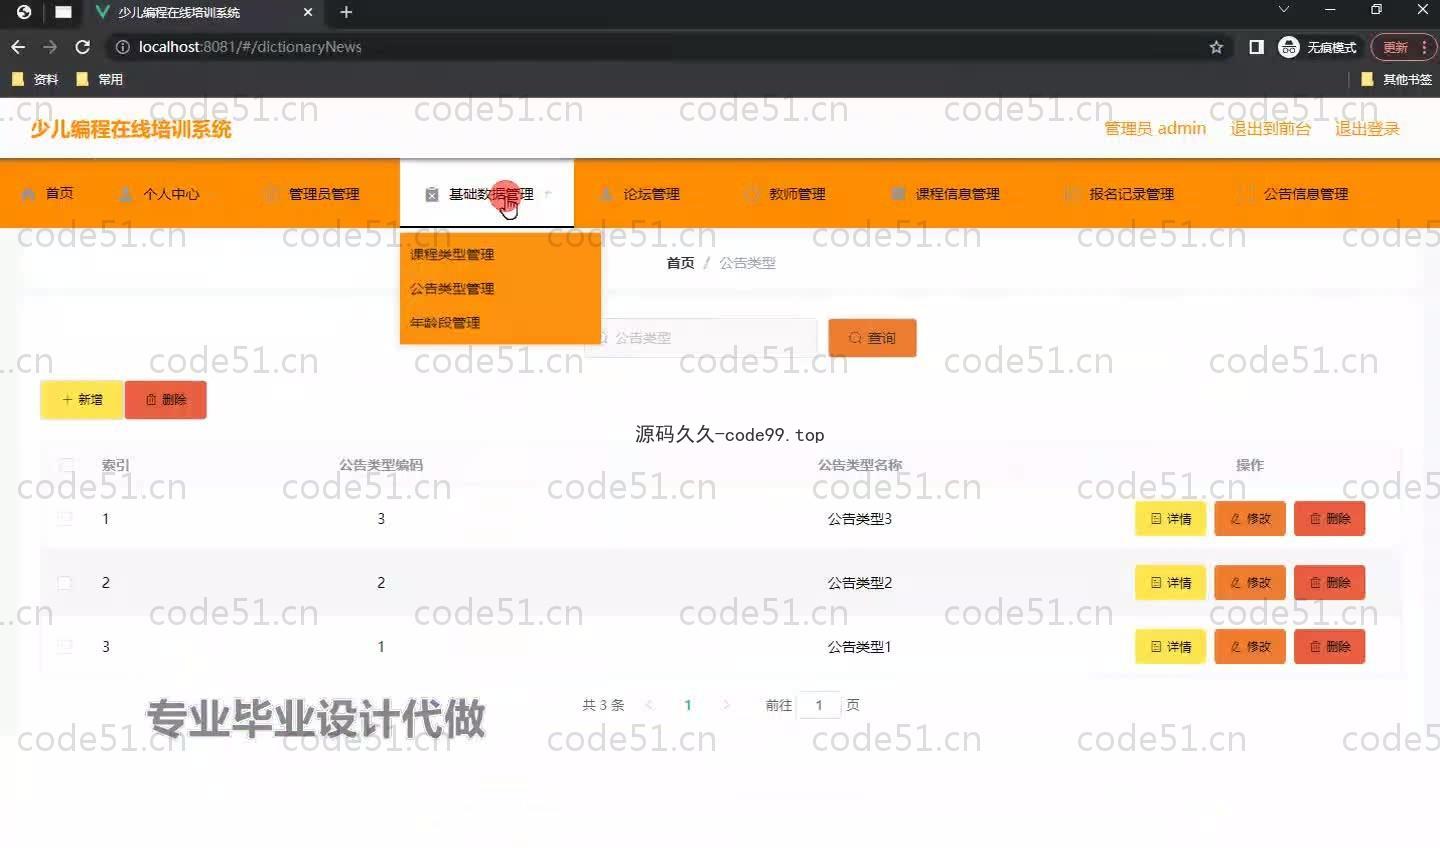
Task: Click the browser forward arrow
Action: 50,47
